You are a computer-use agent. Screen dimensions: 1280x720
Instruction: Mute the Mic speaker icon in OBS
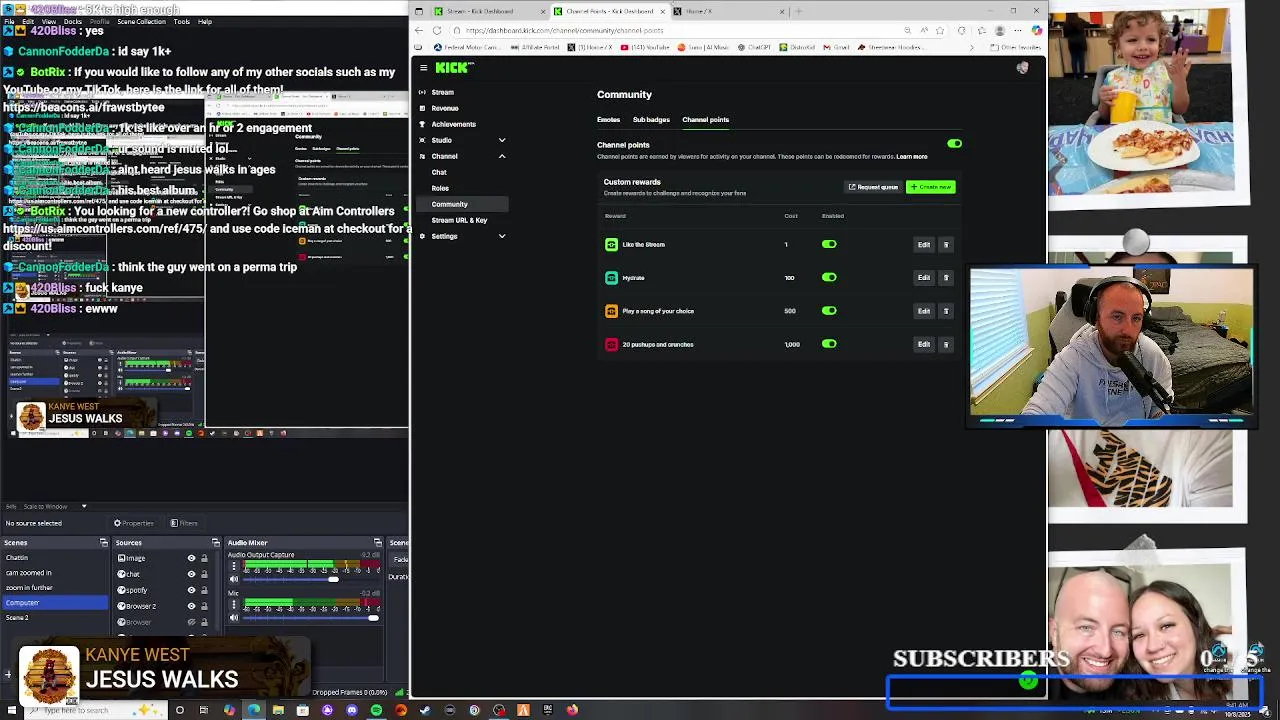point(235,617)
